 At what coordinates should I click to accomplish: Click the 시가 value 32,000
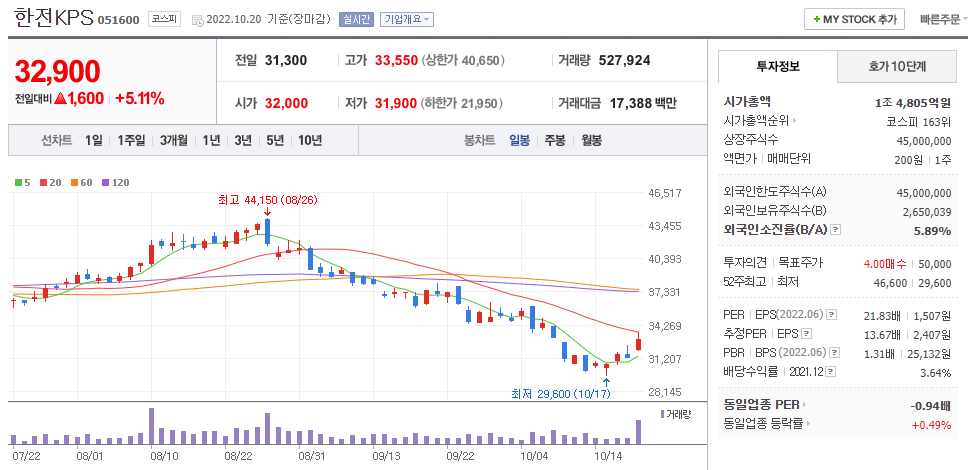(286, 103)
